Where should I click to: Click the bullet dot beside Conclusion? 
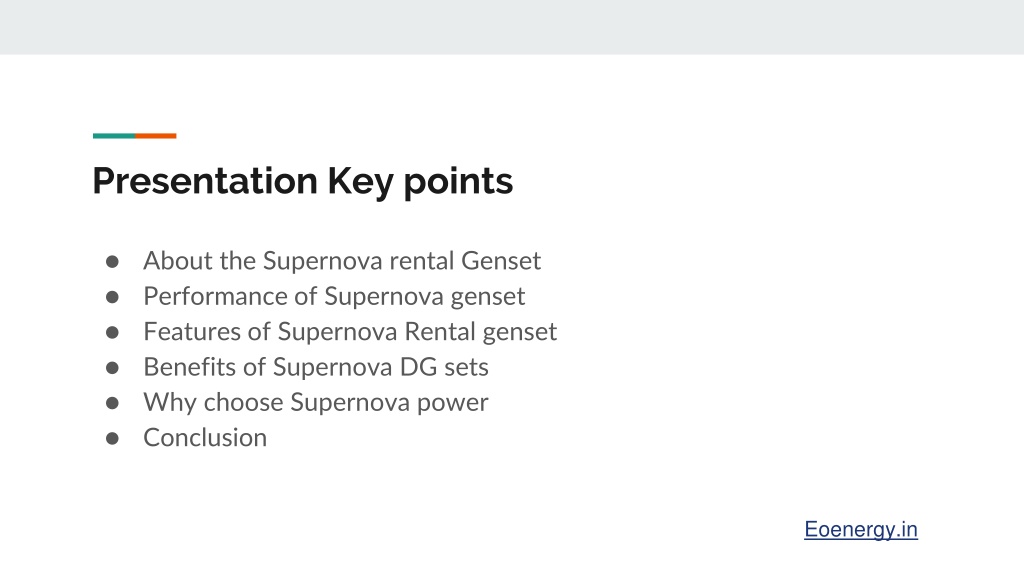click(112, 438)
